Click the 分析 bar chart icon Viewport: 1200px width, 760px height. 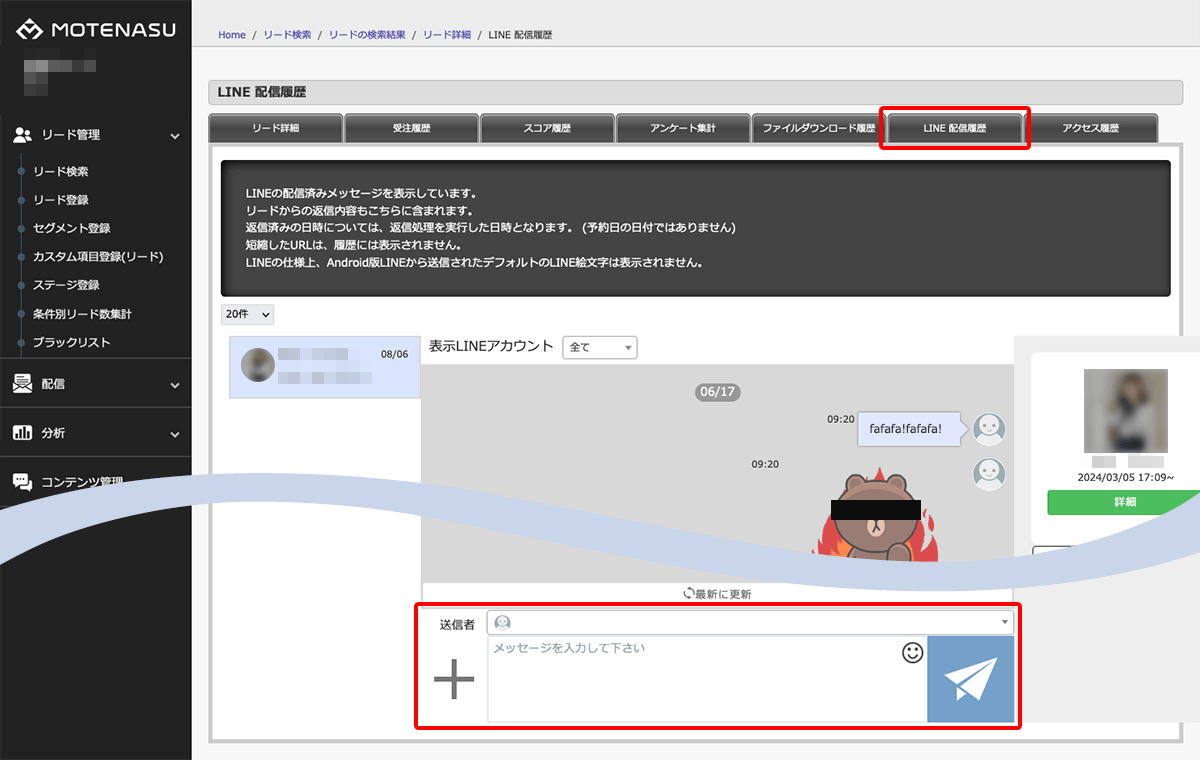(x=22, y=433)
